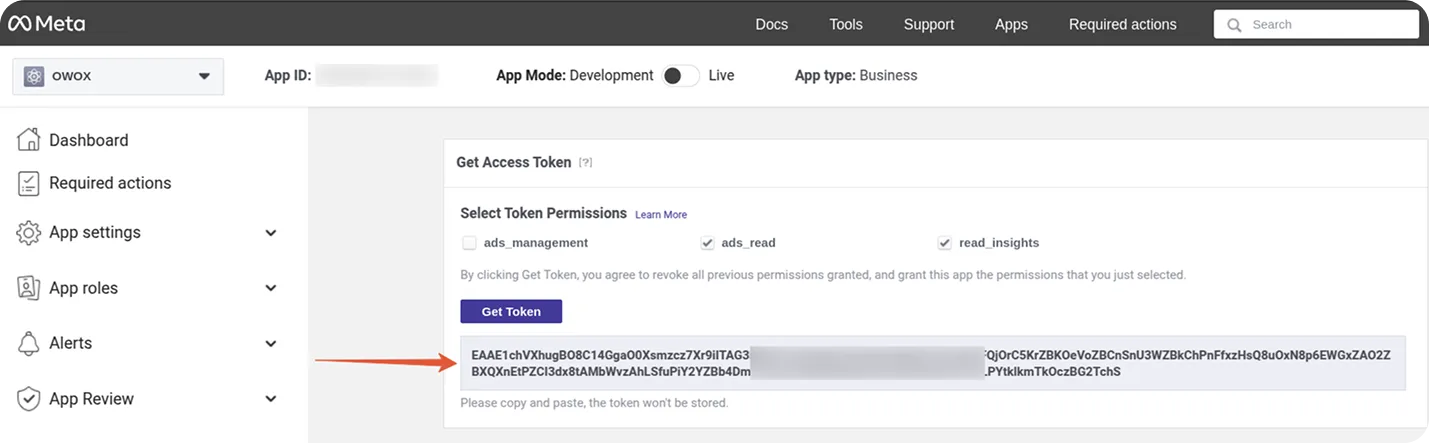
Task: Click the App settings gear icon
Action: click(29, 232)
